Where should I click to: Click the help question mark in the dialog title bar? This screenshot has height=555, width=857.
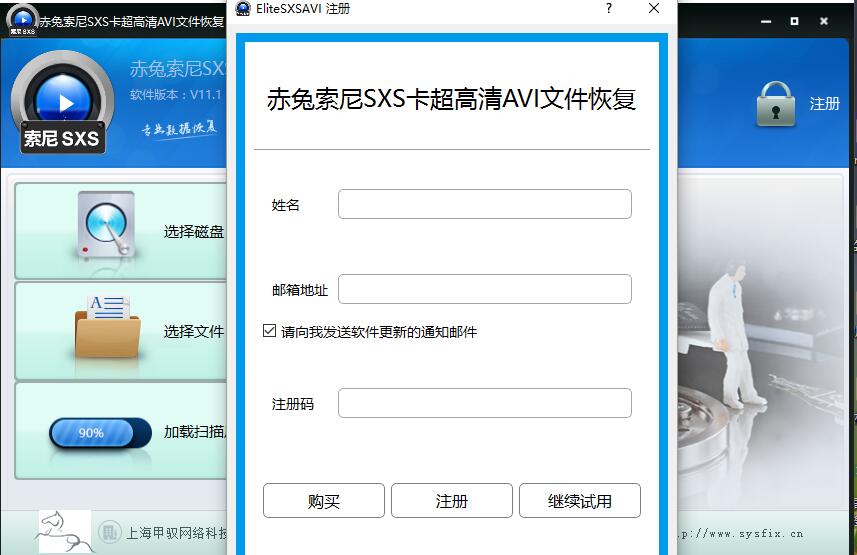pyautogui.click(x=609, y=8)
